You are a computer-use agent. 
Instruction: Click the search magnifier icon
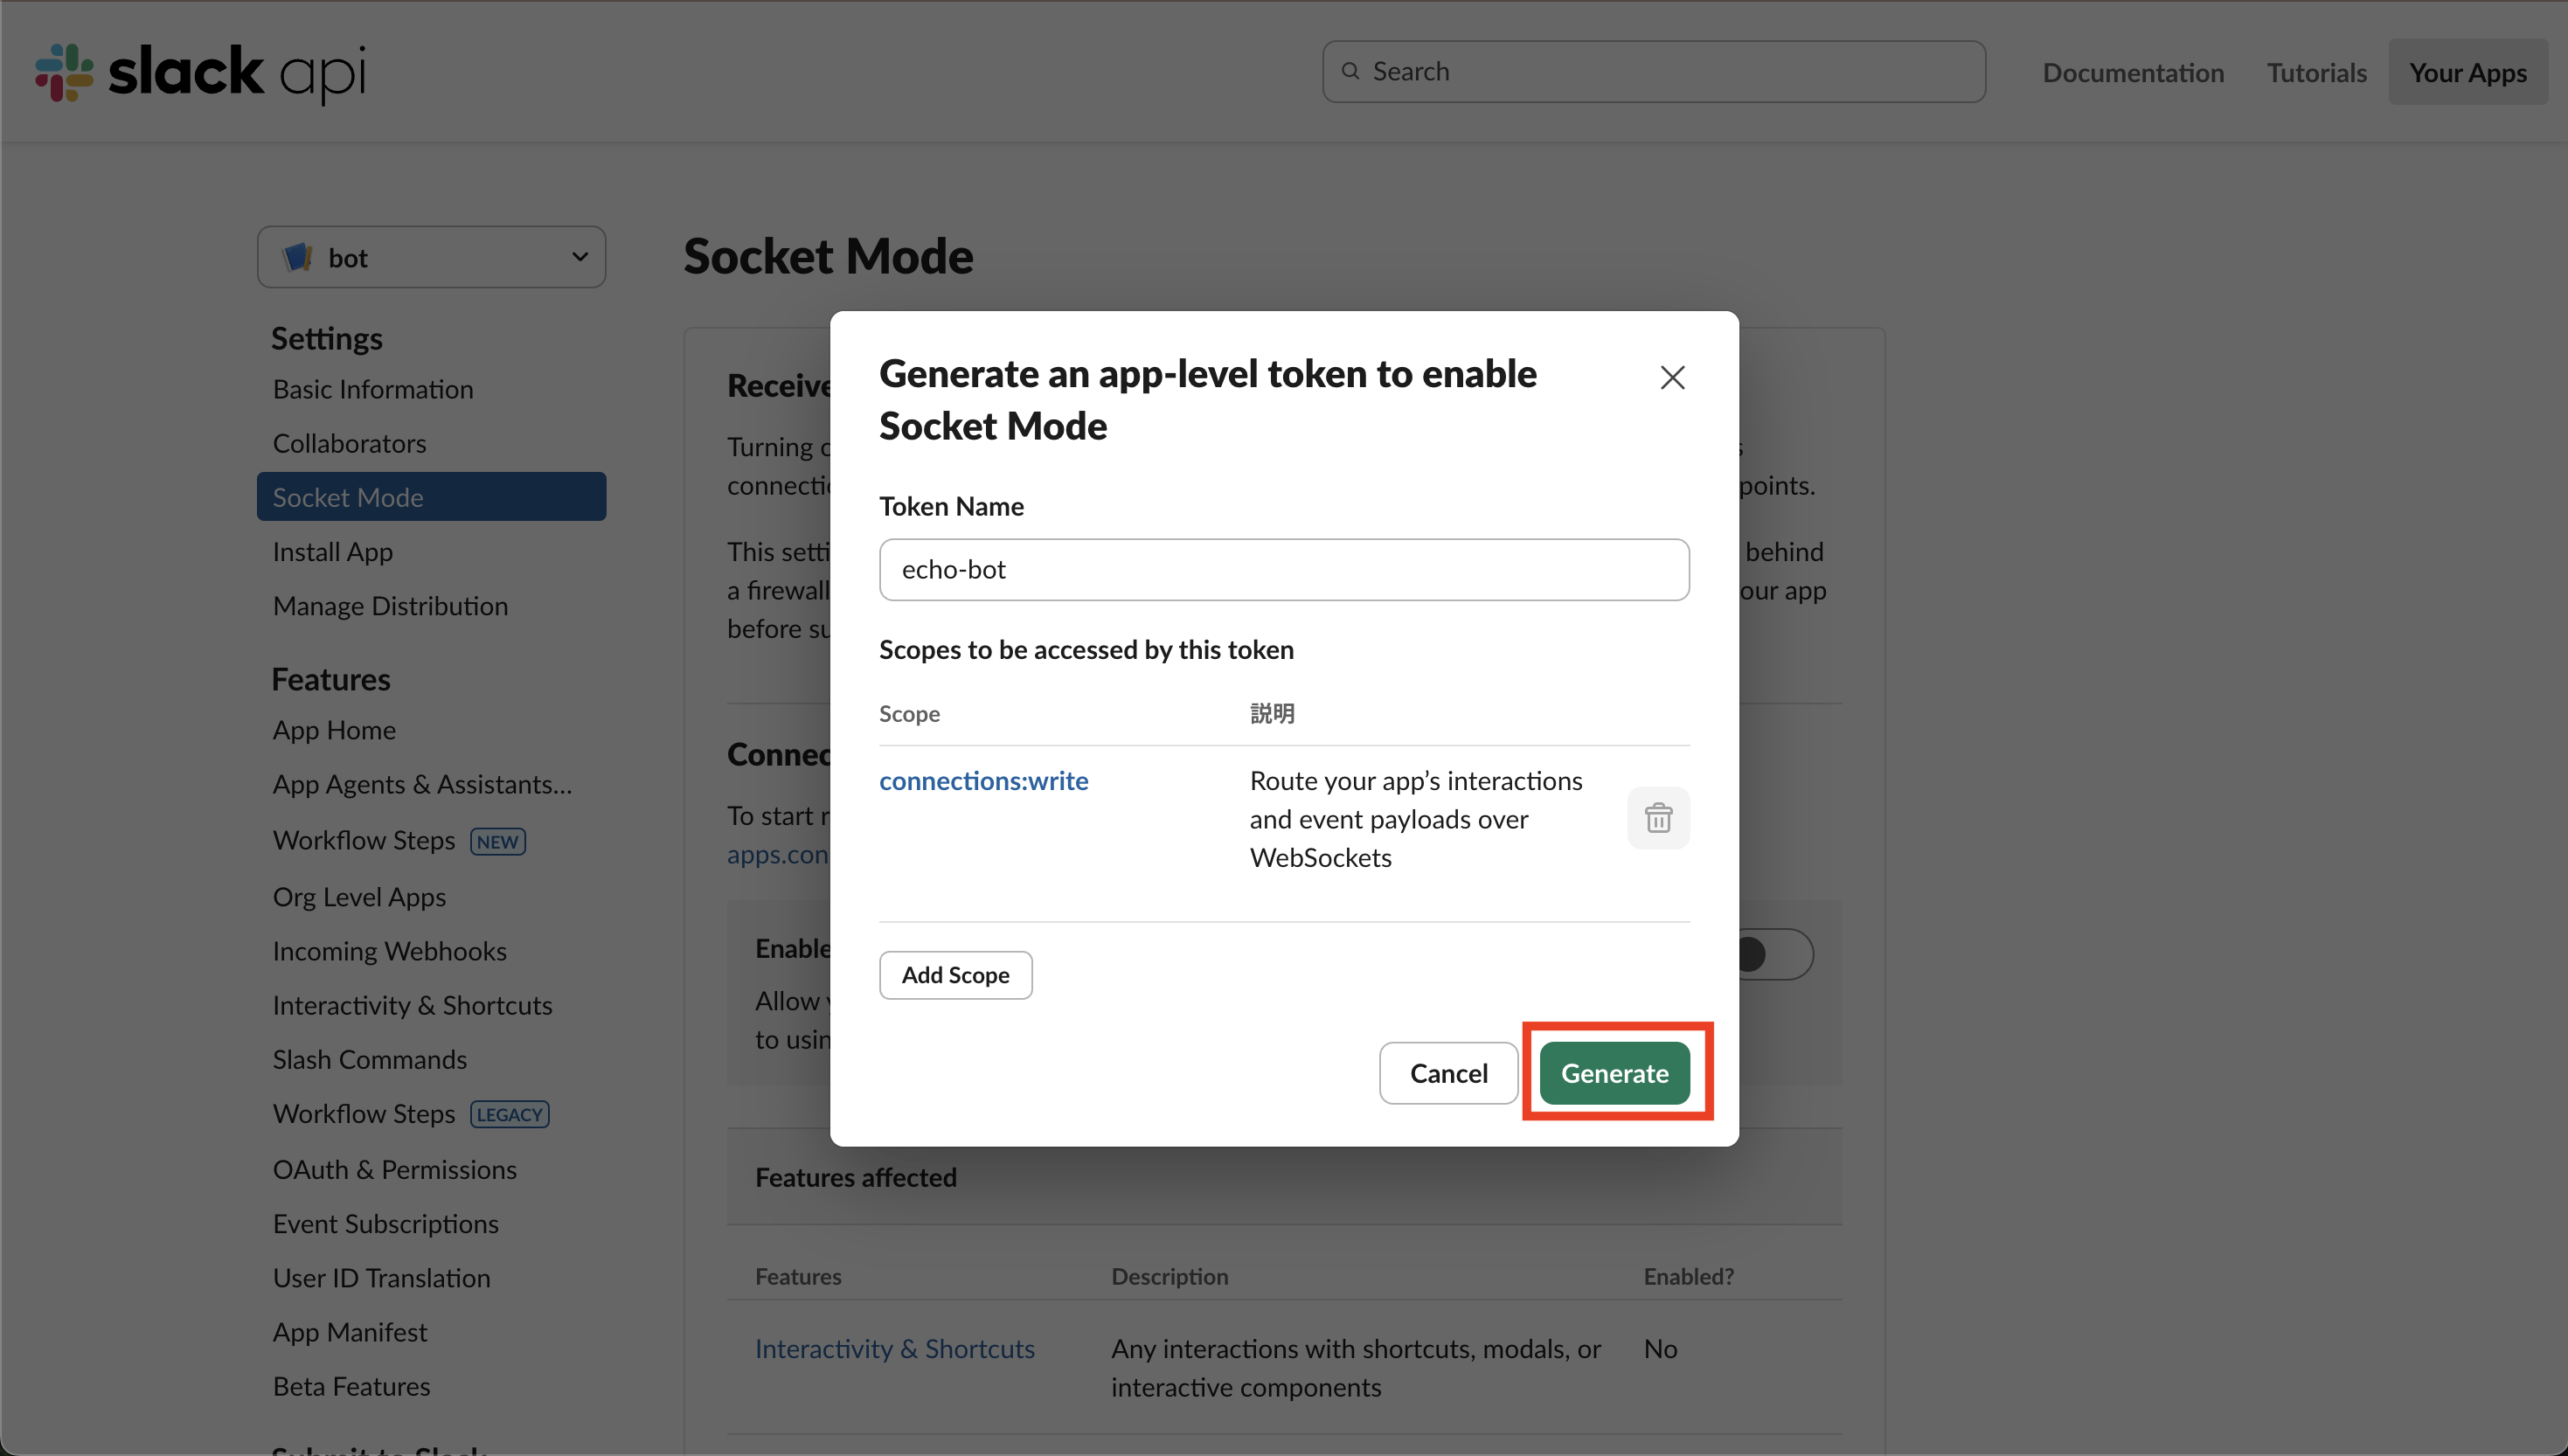pos(1350,71)
